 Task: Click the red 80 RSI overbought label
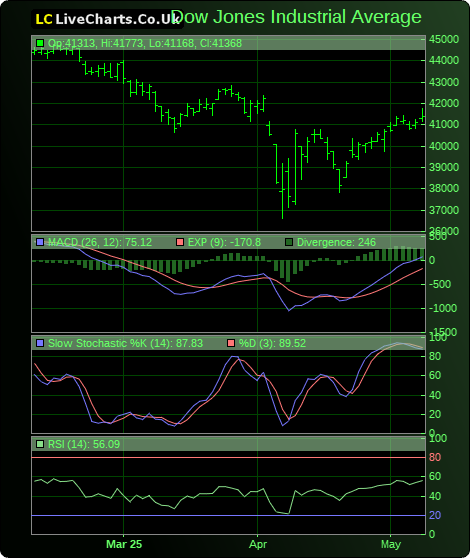pyautogui.click(x=435, y=457)
